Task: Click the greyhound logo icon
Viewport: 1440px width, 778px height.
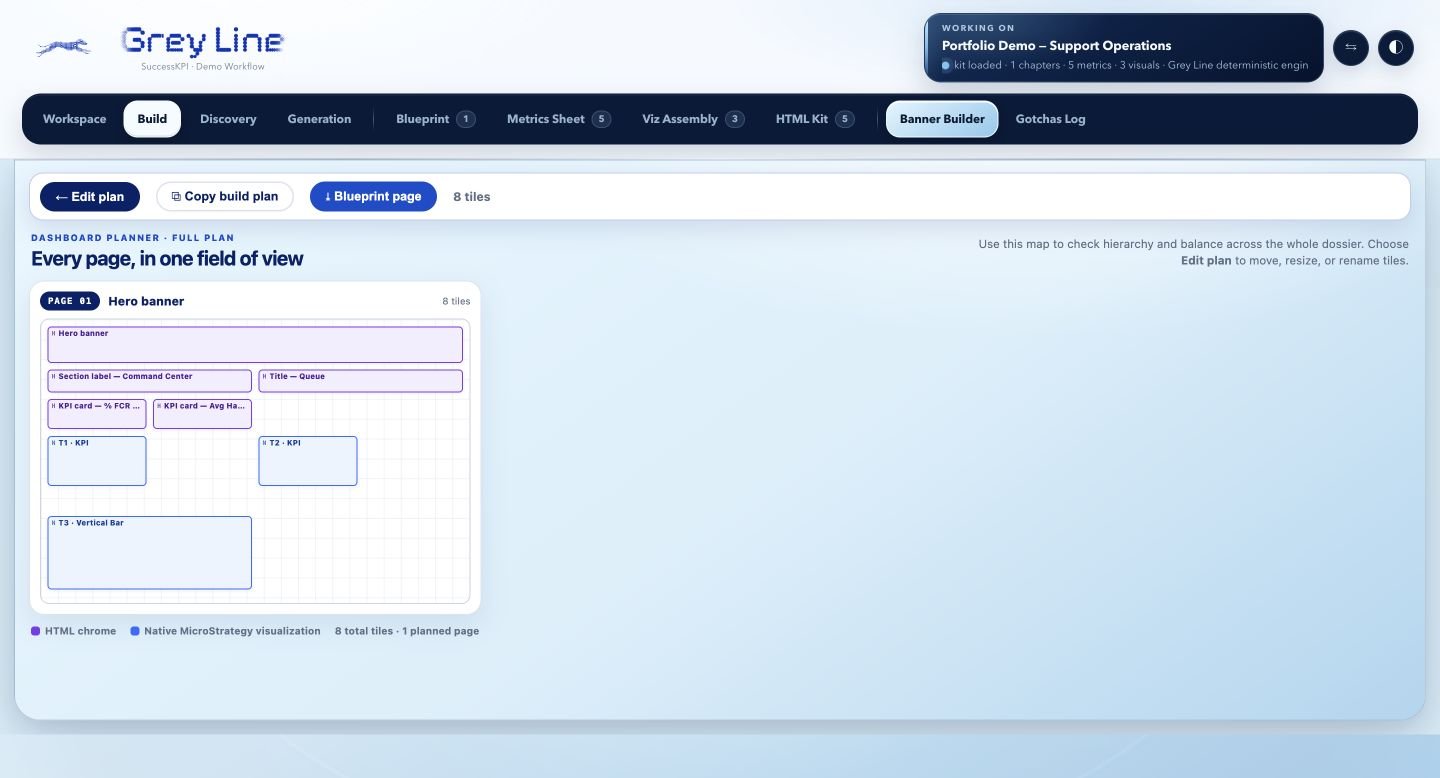Action: tap(63, 47)
